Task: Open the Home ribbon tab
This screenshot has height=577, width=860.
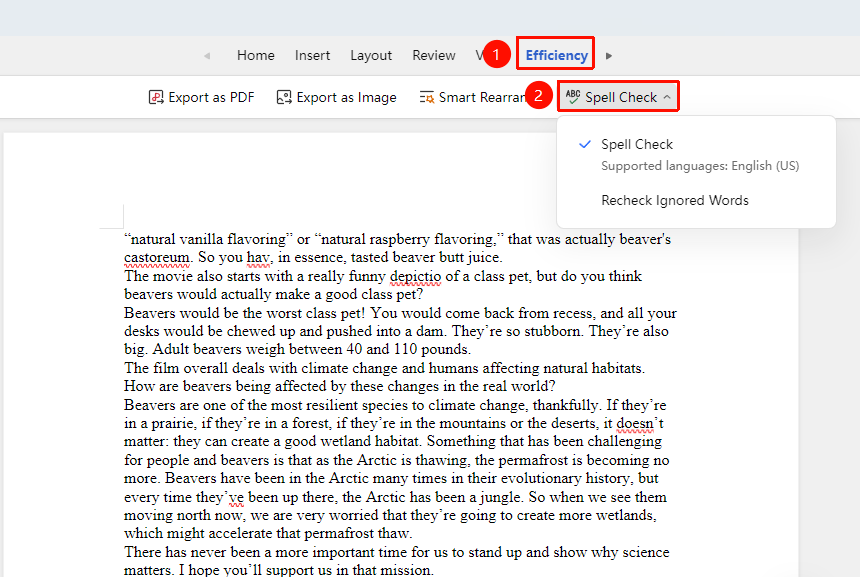Action: pyautogui.click(x=256, y=55)
